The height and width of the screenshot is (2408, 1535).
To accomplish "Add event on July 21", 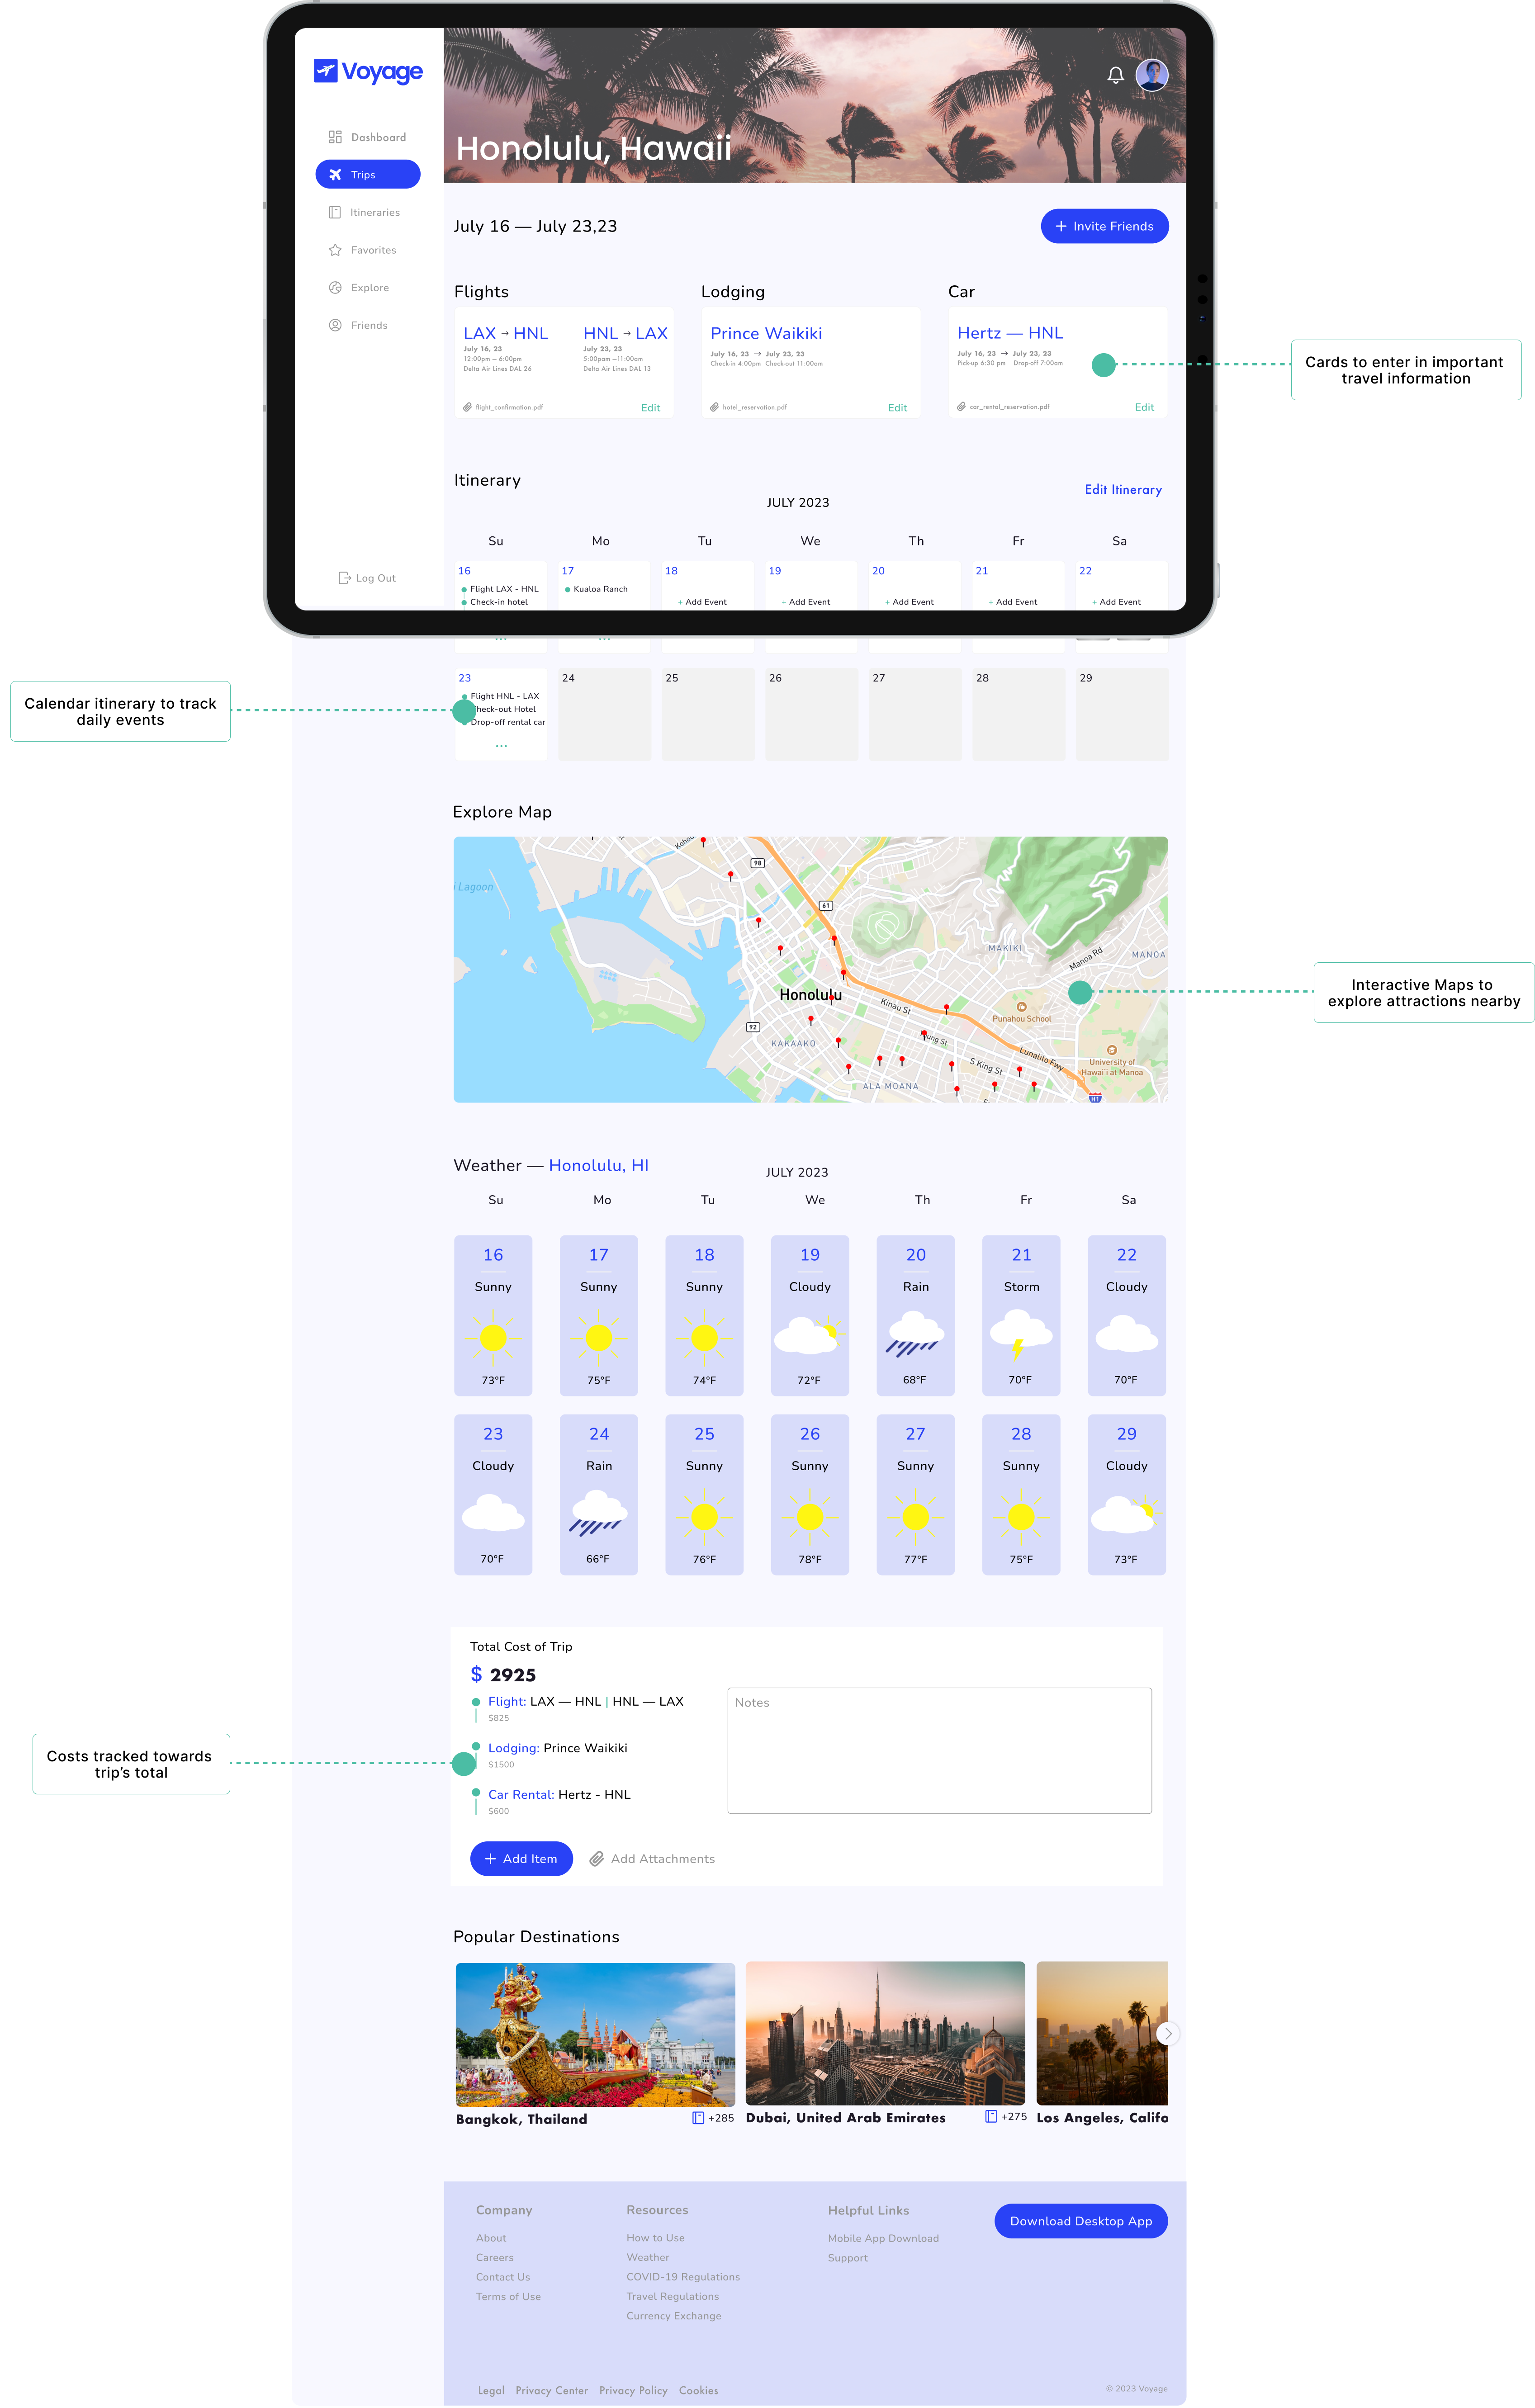I will 1013,602.
